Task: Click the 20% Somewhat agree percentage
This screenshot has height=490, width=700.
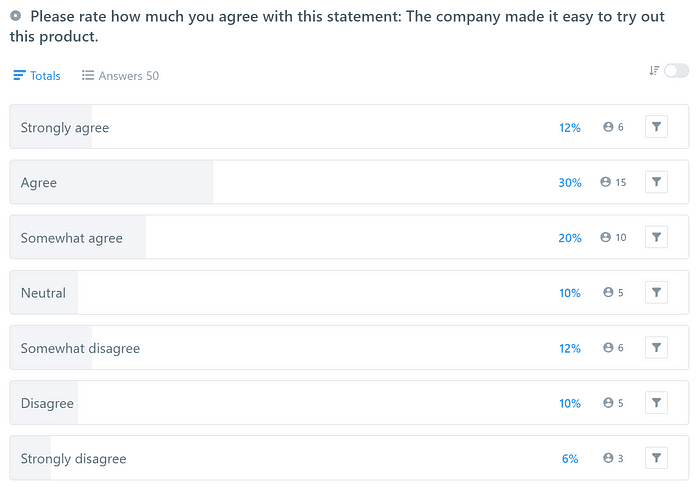Action: 570,238
